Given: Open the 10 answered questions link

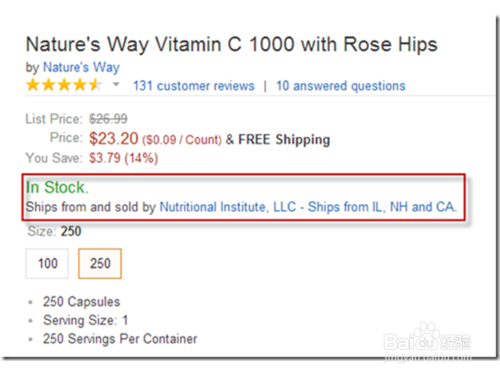Looking at the screenshot, I should coord(341,86).
